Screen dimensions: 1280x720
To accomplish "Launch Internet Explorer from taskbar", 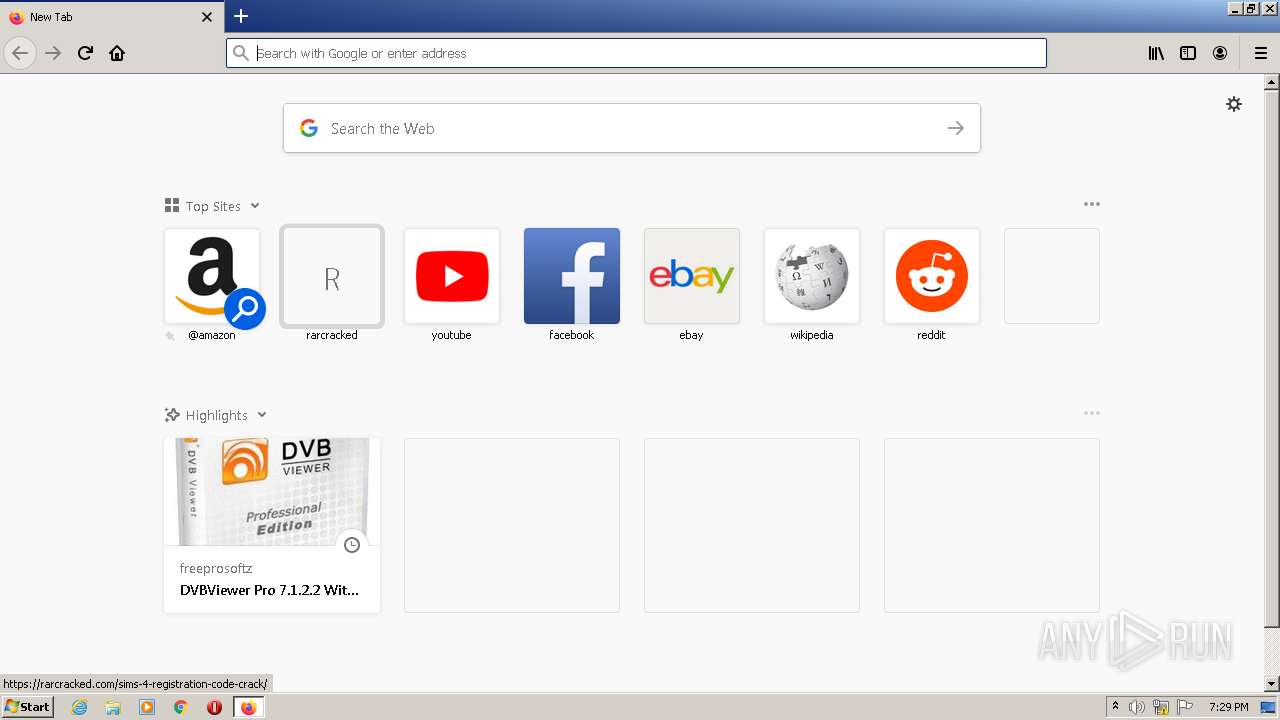I will tap(80, 707).
